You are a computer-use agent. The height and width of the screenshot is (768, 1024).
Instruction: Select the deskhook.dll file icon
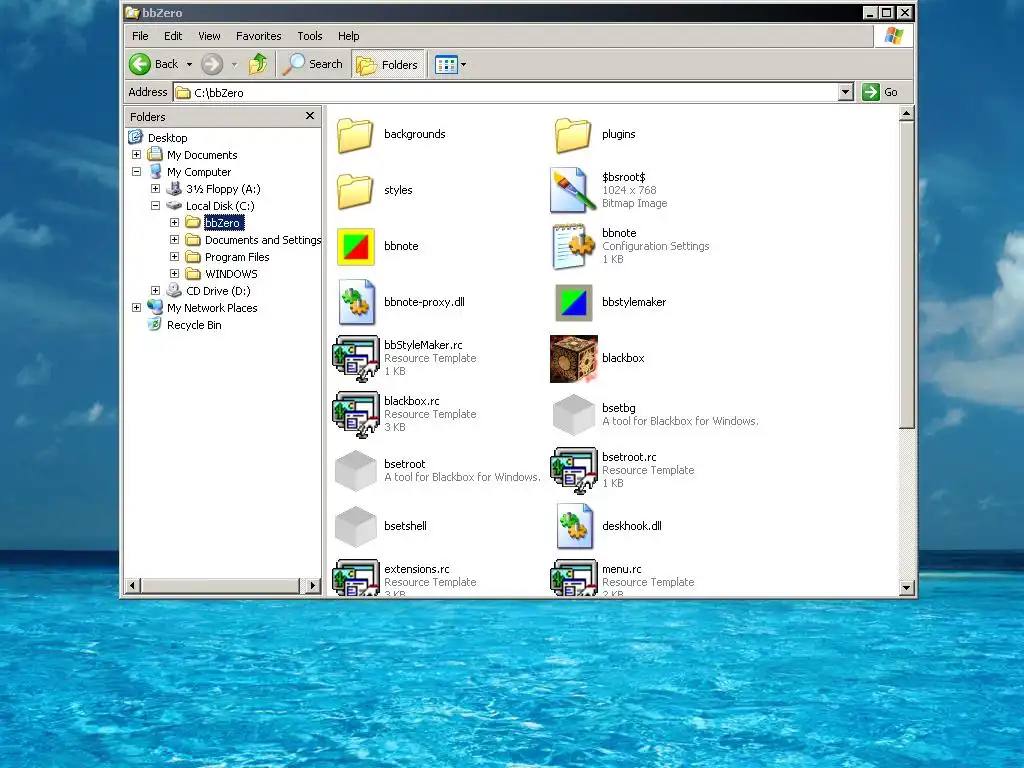pos(574,526)
